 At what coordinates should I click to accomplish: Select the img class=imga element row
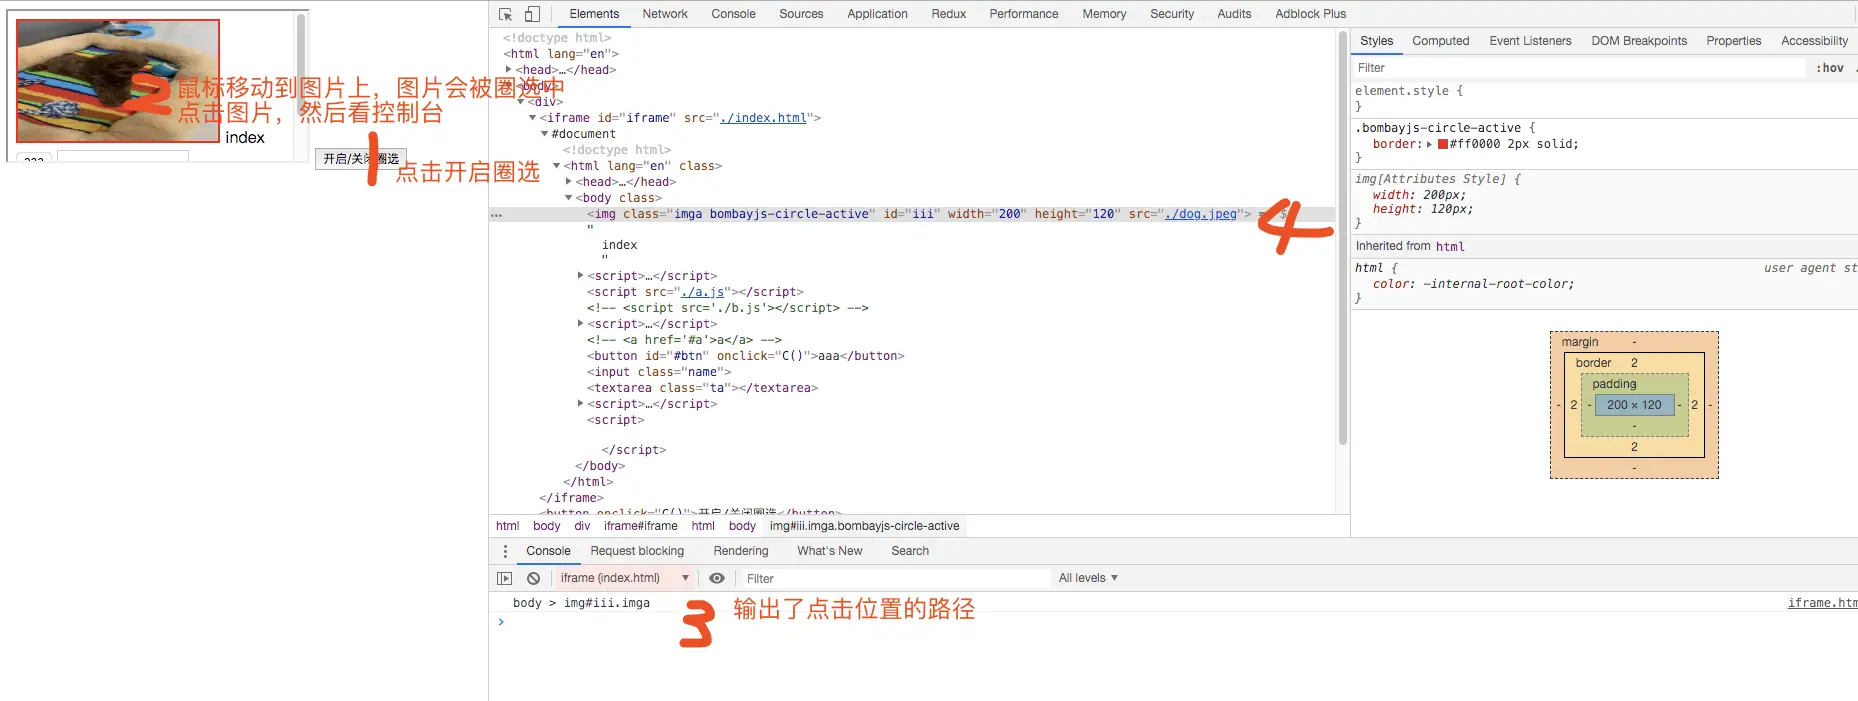pos(912,214)
